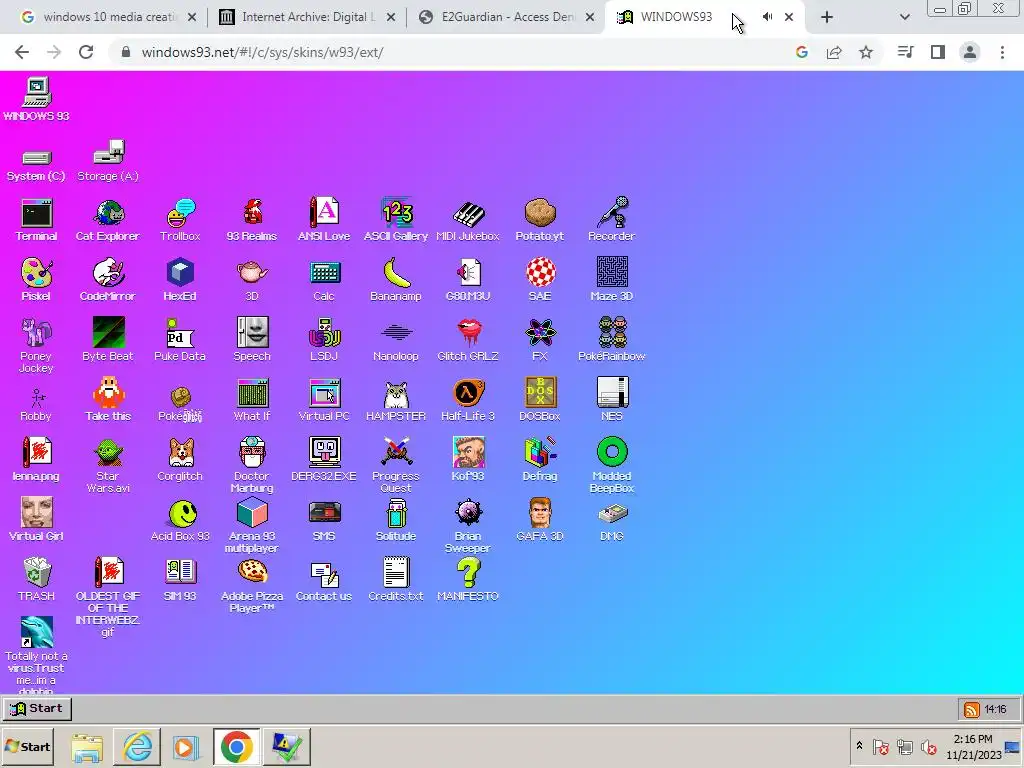
Task: Open the Piskel paint icon
Action: (x=37, y=280)
